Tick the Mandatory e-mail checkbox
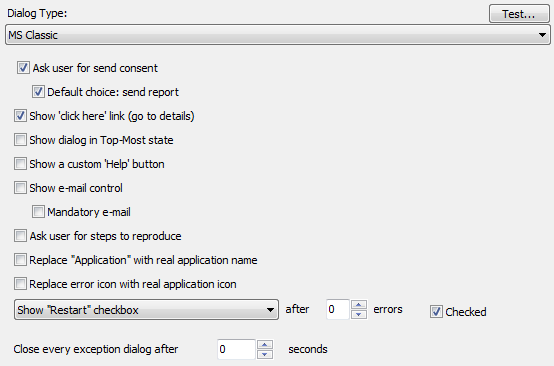This screenshot has width=554, height=366. (x=38, y=212)
